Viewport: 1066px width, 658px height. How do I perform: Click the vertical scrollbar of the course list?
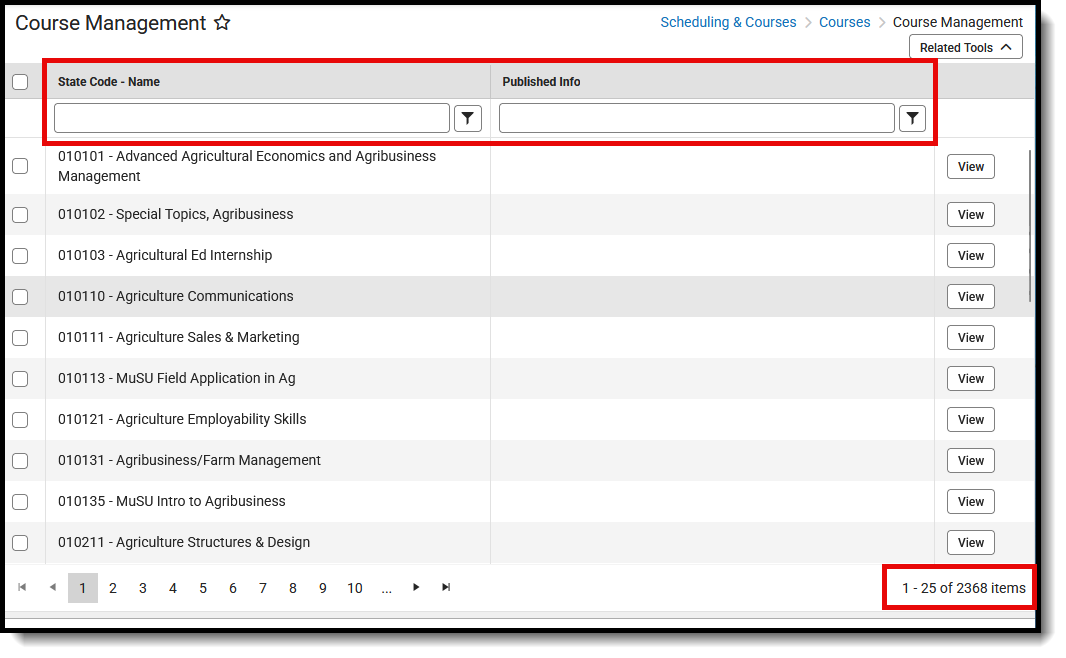(1030, 226)
